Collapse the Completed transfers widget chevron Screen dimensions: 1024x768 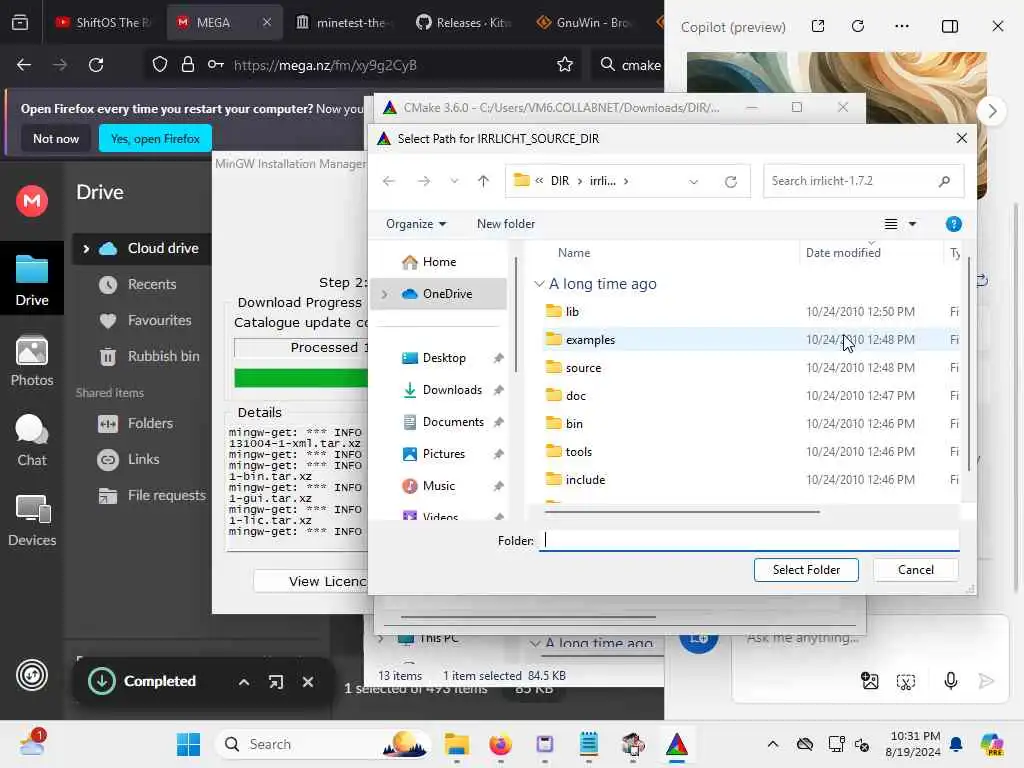point(244,682)
